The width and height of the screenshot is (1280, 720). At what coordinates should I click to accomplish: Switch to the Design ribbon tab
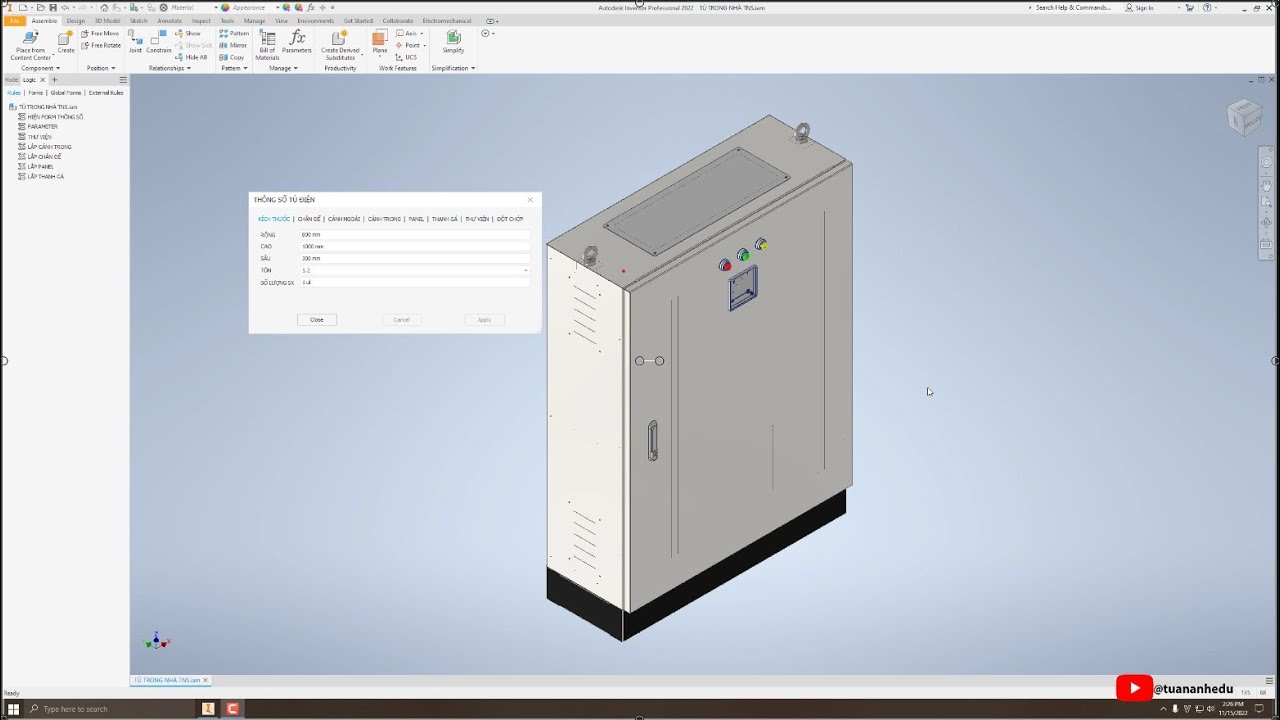point(76,20)
